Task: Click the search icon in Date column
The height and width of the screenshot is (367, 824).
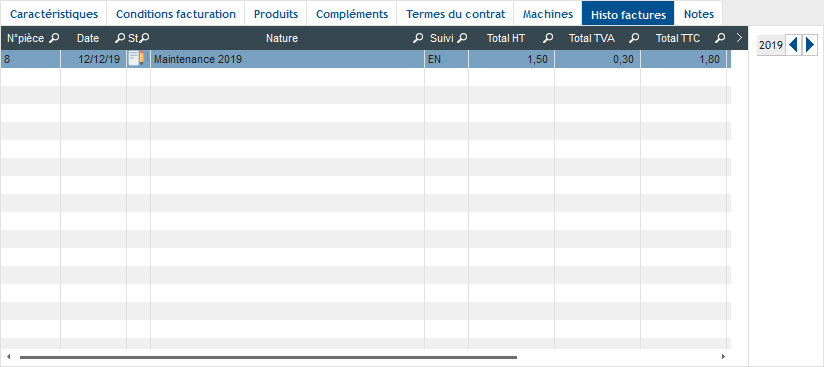Action: (x=120, y=38)
